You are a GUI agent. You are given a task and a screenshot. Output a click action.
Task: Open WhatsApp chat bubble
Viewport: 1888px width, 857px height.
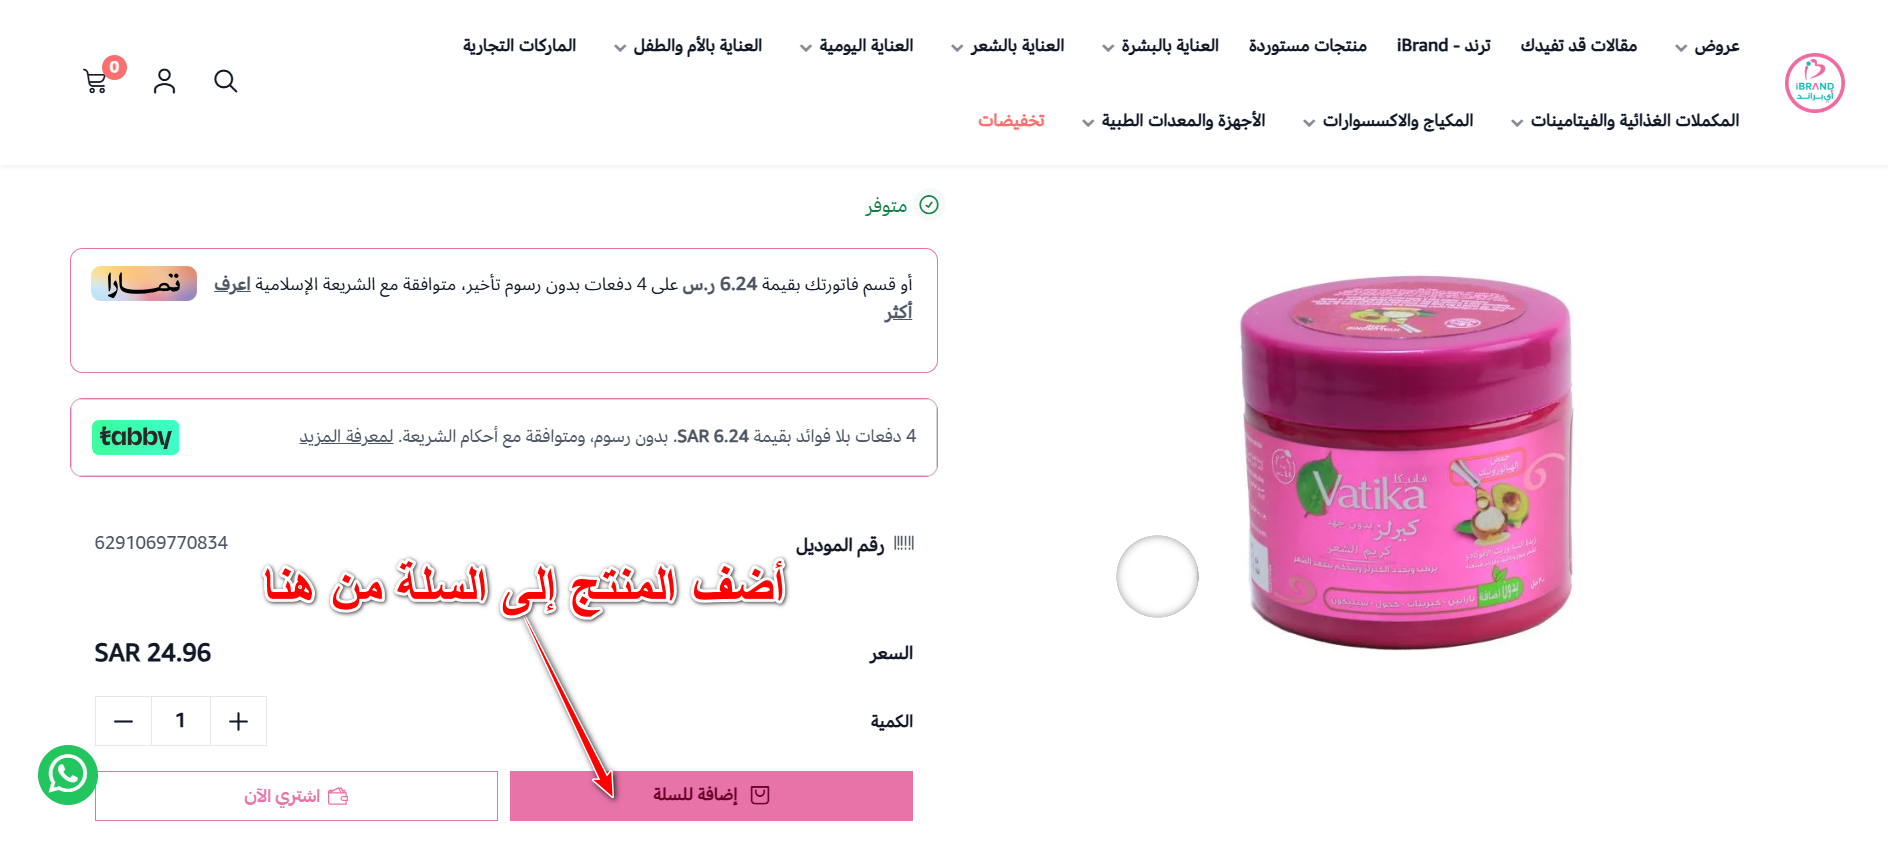pos(68,774)
